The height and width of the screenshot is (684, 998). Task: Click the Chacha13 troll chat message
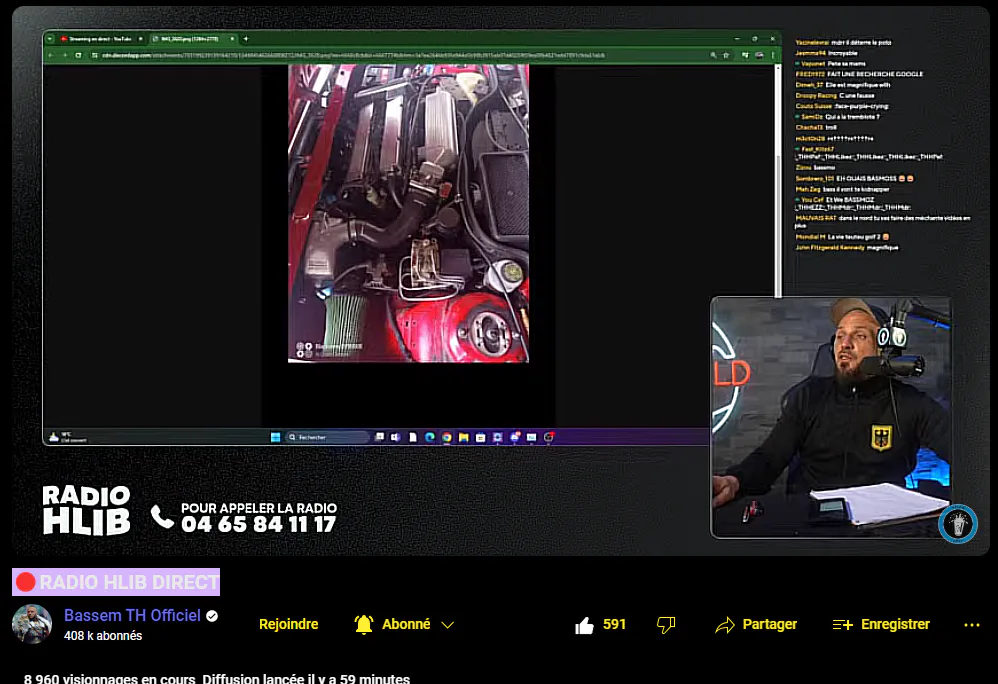point(816,127)
